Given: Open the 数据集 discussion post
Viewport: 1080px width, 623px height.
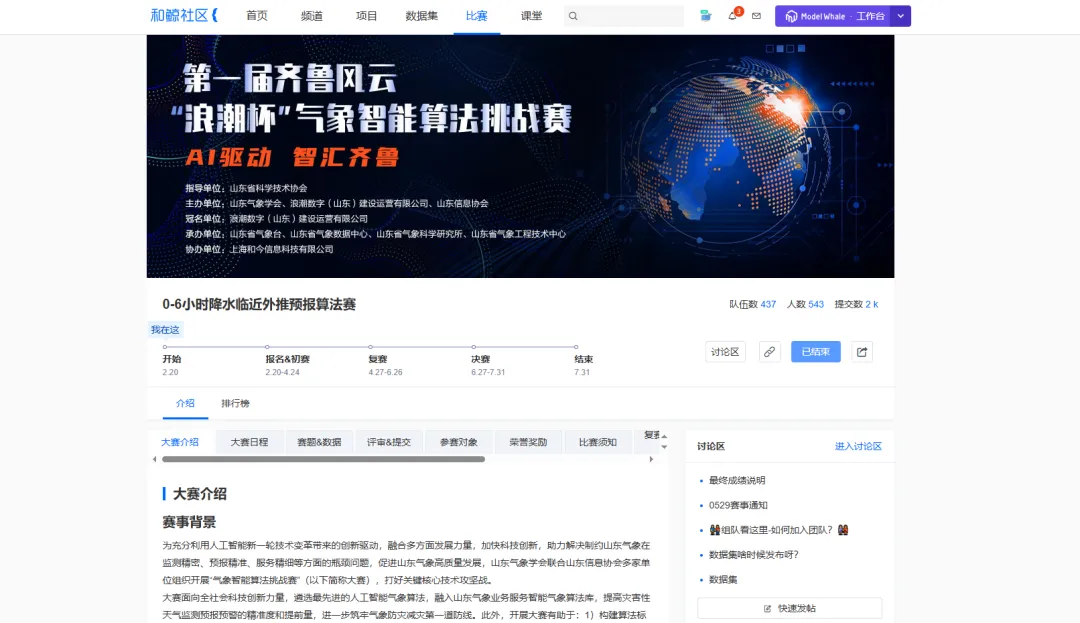Looking at the screenshot, I should click(723, 580).
